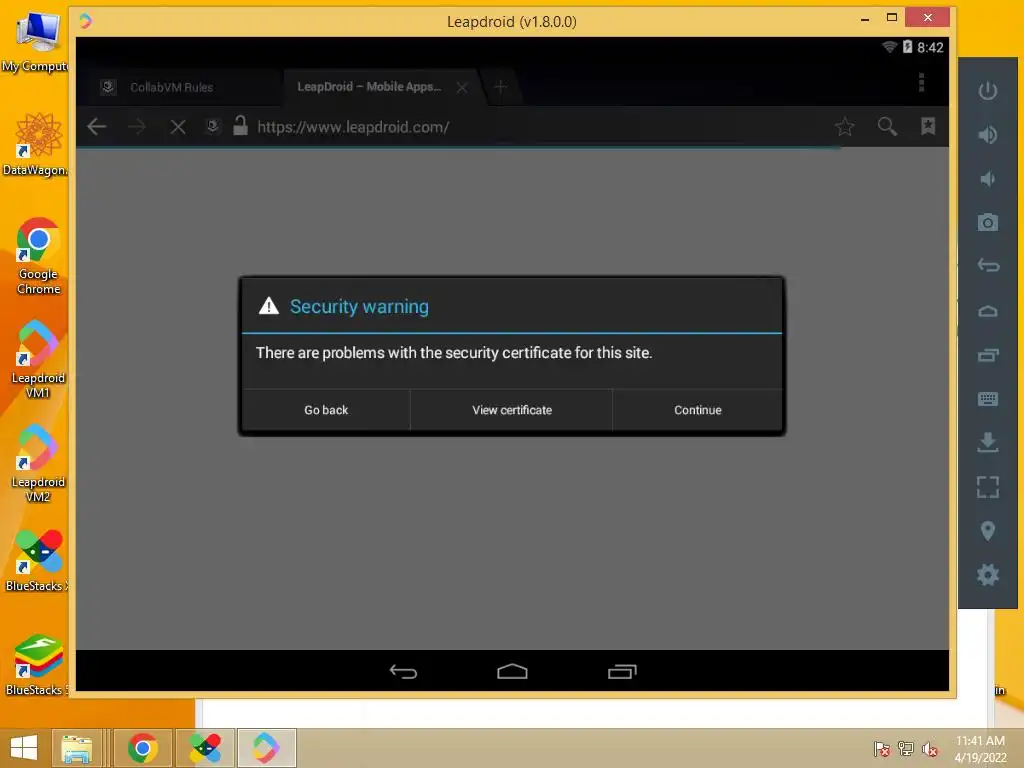This screenshot has height=768, width=1024.
Task: Open the green BlueStacks desktop shortcut
Action: point(37,665)
